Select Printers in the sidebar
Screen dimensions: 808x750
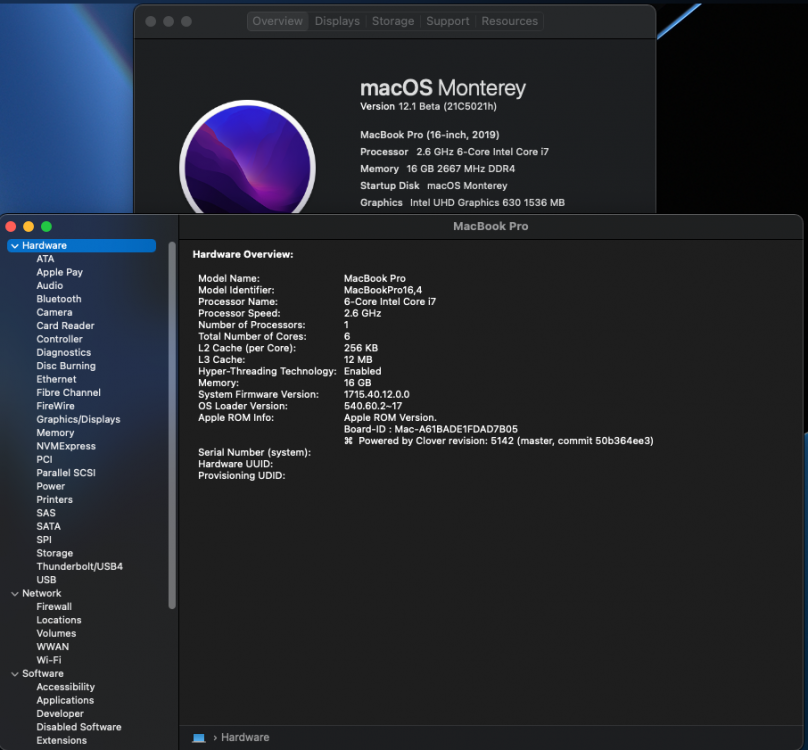(x=55, y=500)
